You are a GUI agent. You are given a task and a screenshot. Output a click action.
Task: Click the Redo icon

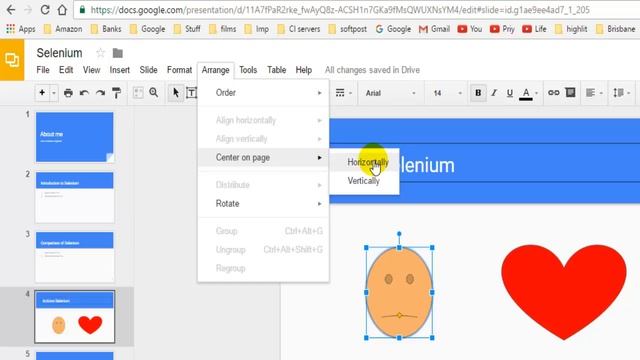(x=100, y=93)
